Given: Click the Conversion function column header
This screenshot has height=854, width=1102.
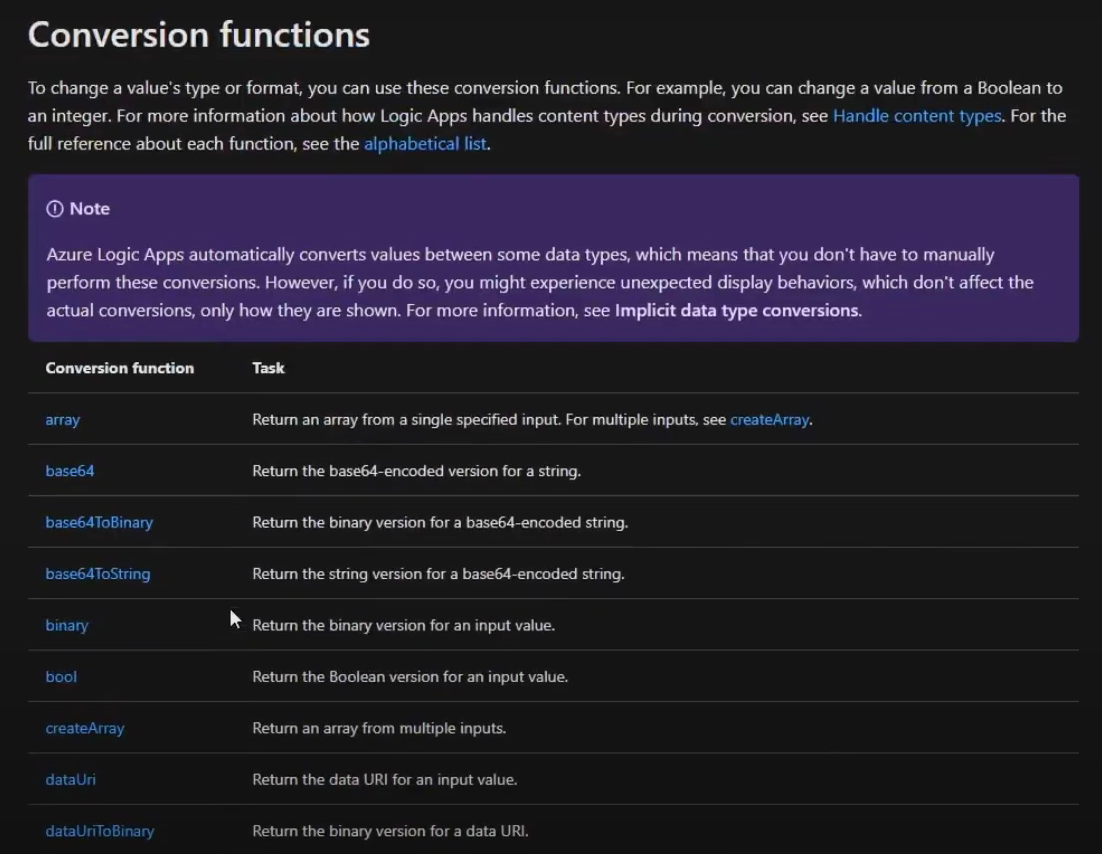Looking at the screenshot, I should click(x=119, y=368).
